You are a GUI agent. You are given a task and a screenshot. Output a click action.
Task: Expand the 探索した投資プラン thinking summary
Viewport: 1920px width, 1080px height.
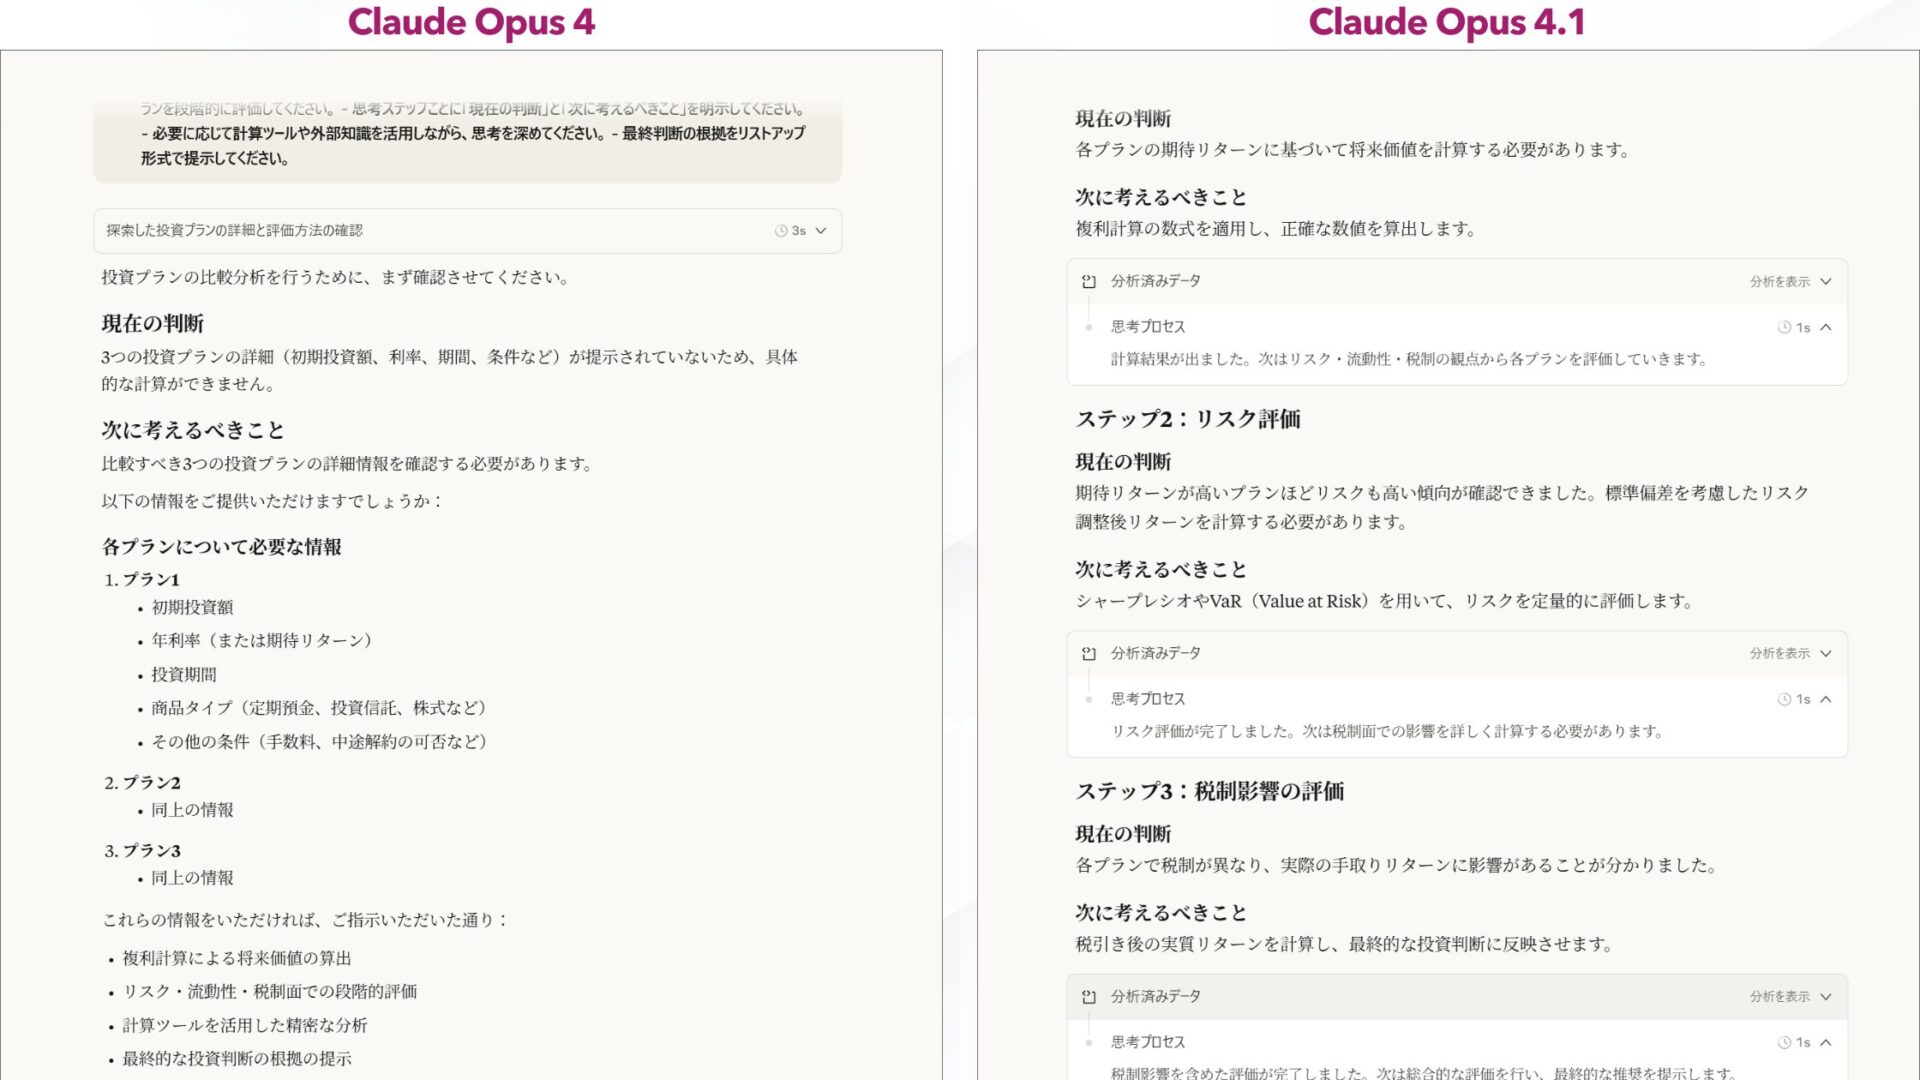point(820,229)
